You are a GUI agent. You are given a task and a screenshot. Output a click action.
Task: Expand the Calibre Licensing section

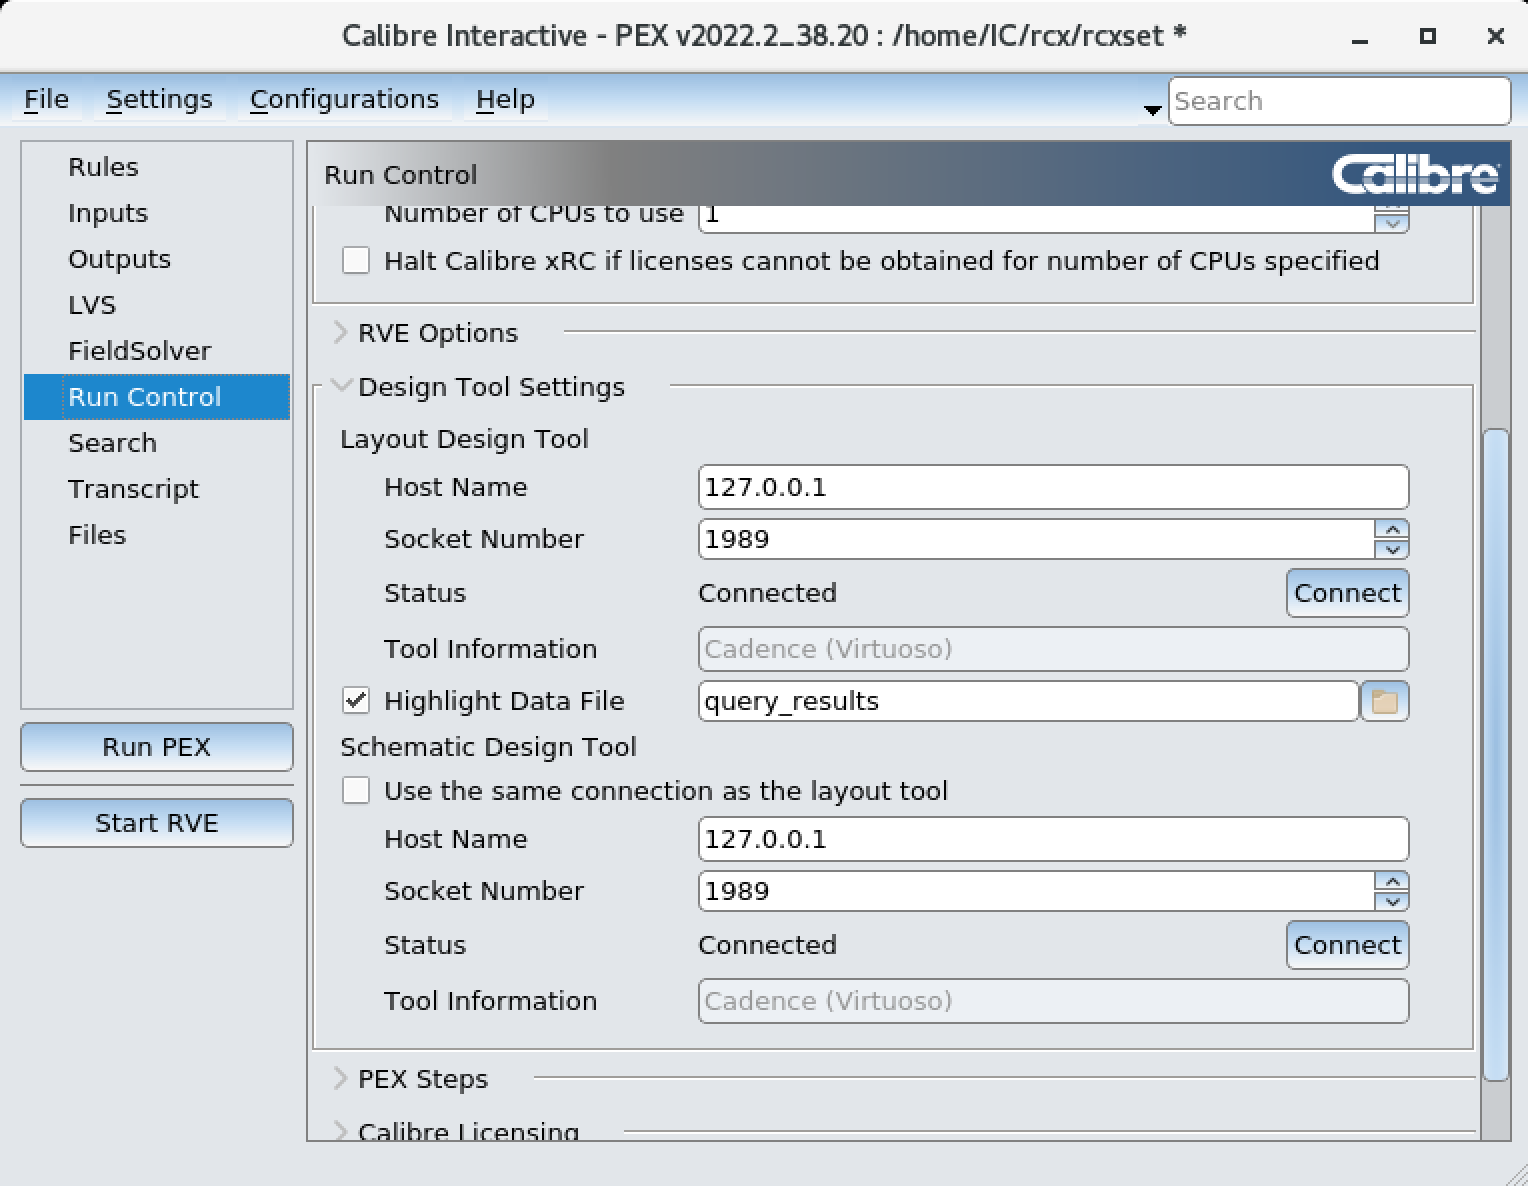(340, 1131)
